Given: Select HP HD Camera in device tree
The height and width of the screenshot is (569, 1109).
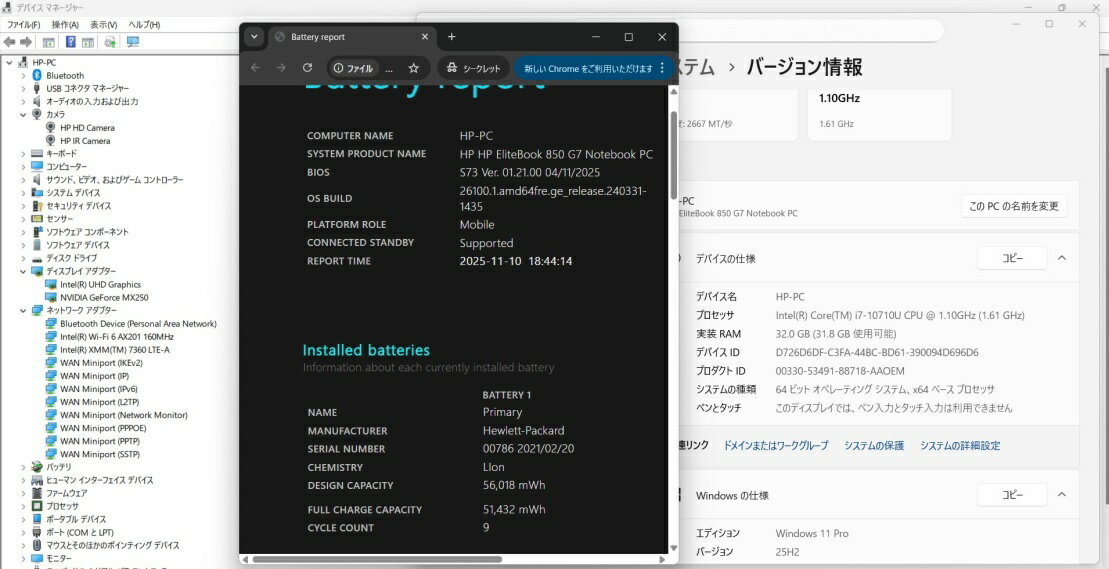Looking at the screenshot, I should (x=87, y=128).
